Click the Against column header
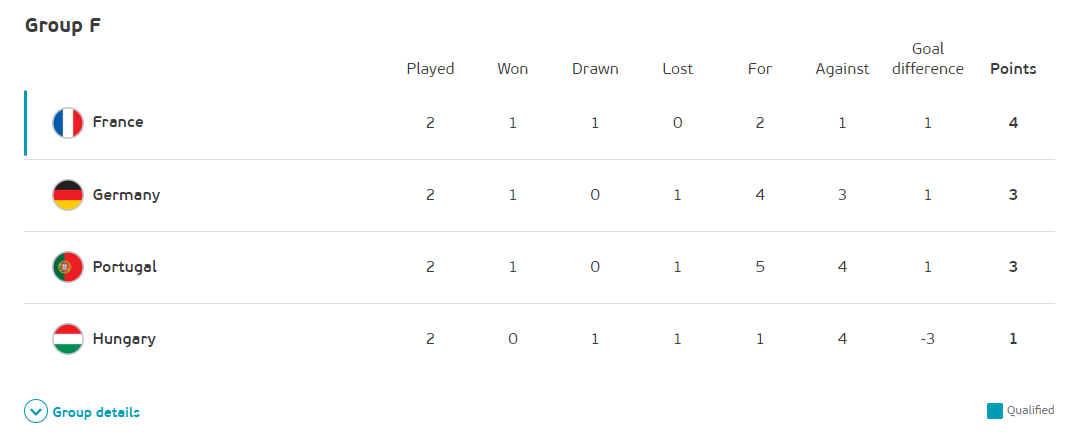Viewport: 1078px width, 446px height. point(842,69)
